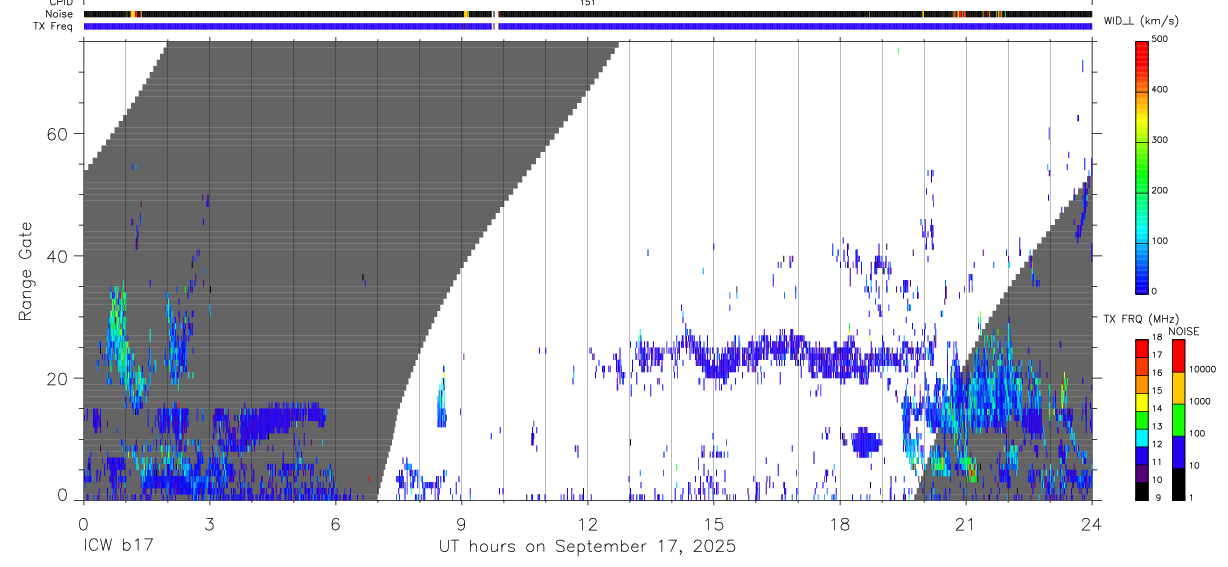1228x567 pixels.
Task: Click the 'NOISE' legend title
Action: pos(1184,331)
